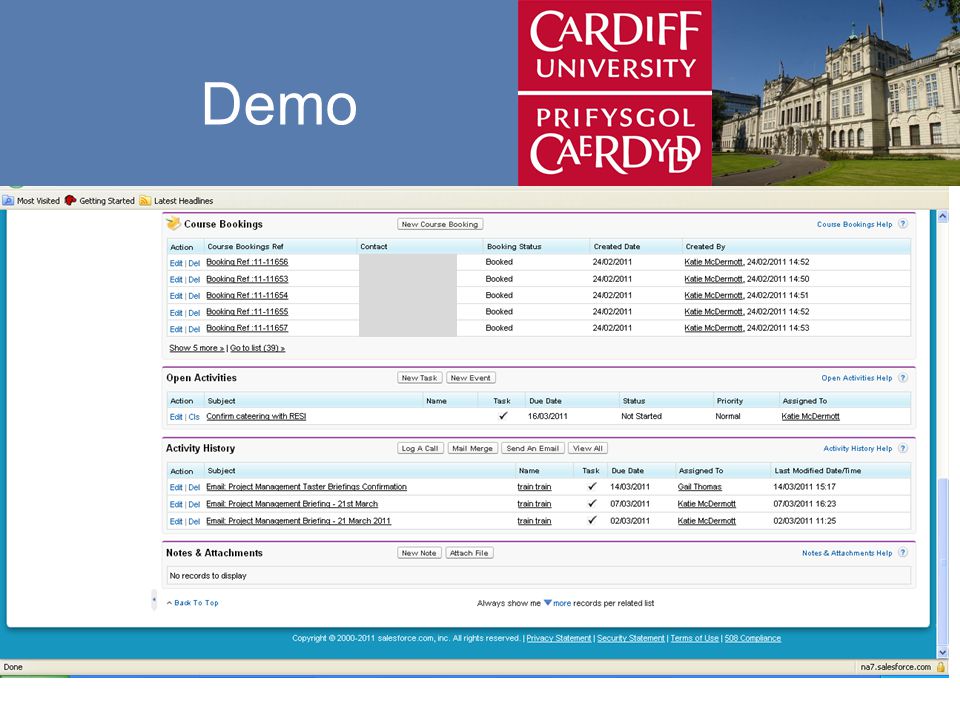Open Katie McDermott creator link for booking 11-11656
The height and width of the screenshot is (720, 960).
click(713, 262)
